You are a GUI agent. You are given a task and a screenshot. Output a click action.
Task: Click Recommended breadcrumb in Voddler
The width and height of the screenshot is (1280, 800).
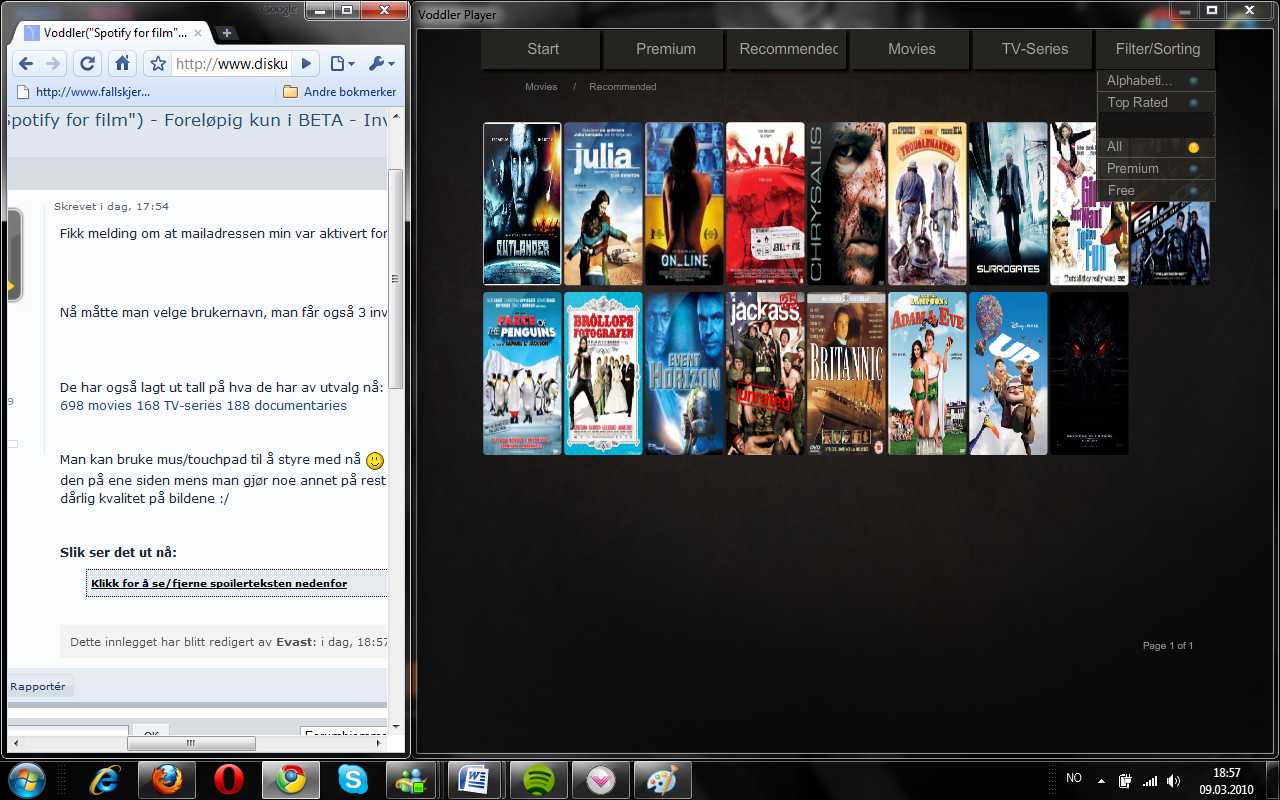click(x=623, y=87)
